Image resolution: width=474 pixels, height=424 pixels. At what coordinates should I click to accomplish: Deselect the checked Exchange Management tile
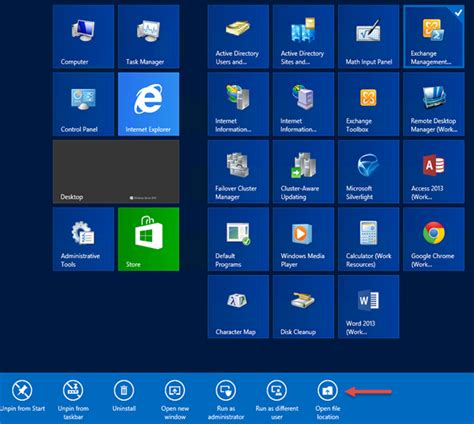[434, 36]
